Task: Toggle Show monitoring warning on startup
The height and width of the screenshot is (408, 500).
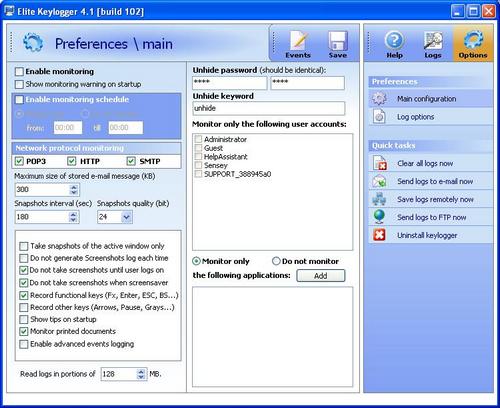Action: (x=19, y=84)
